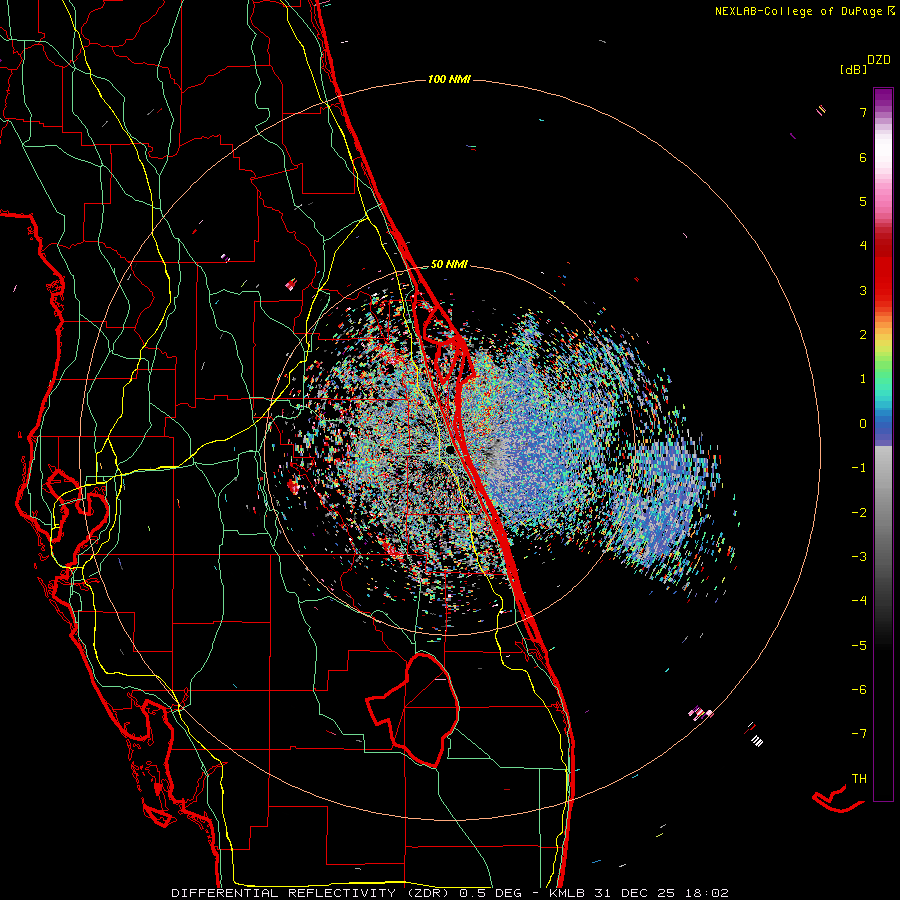This screenshot has width=900, height=900.
Task: Click the 31 DEC 25 date text
Action: pos(634,893)
